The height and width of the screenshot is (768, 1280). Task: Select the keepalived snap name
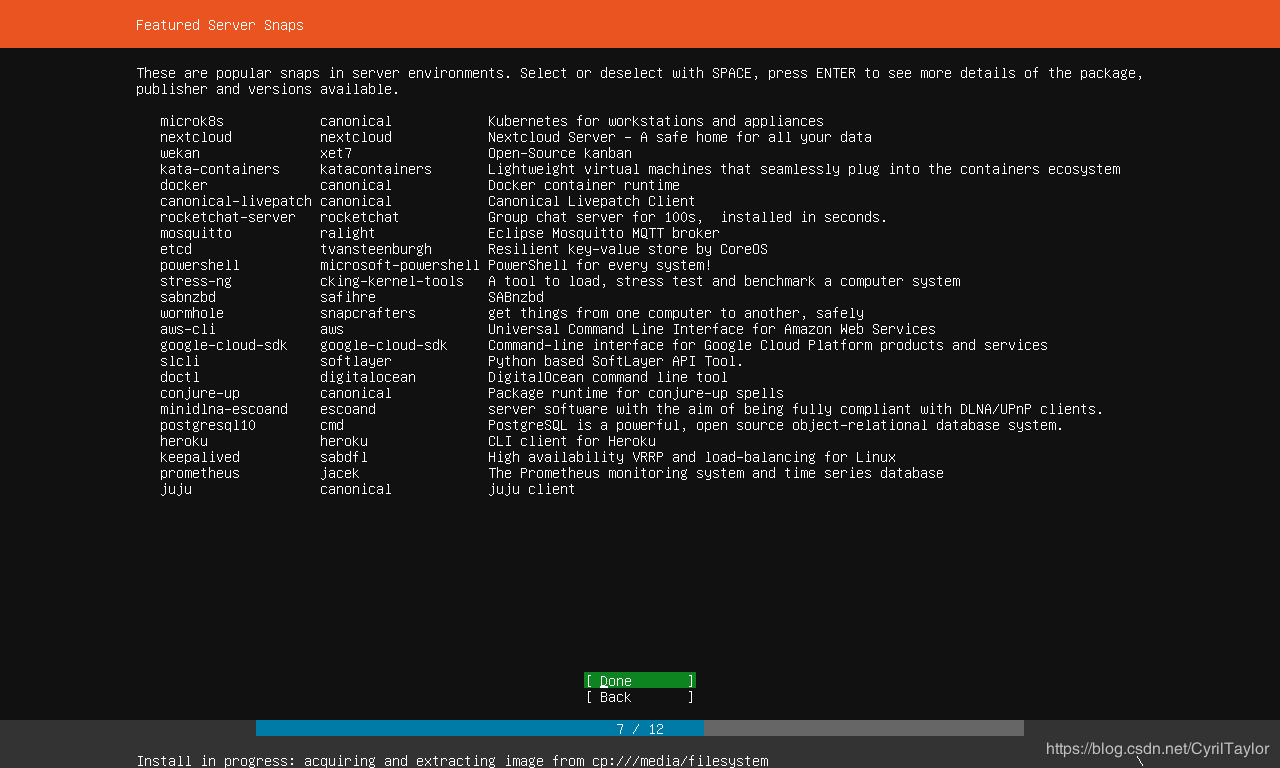[200, 457]
